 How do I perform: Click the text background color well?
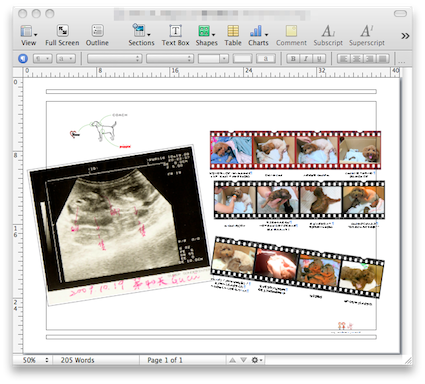coord(266,59)
